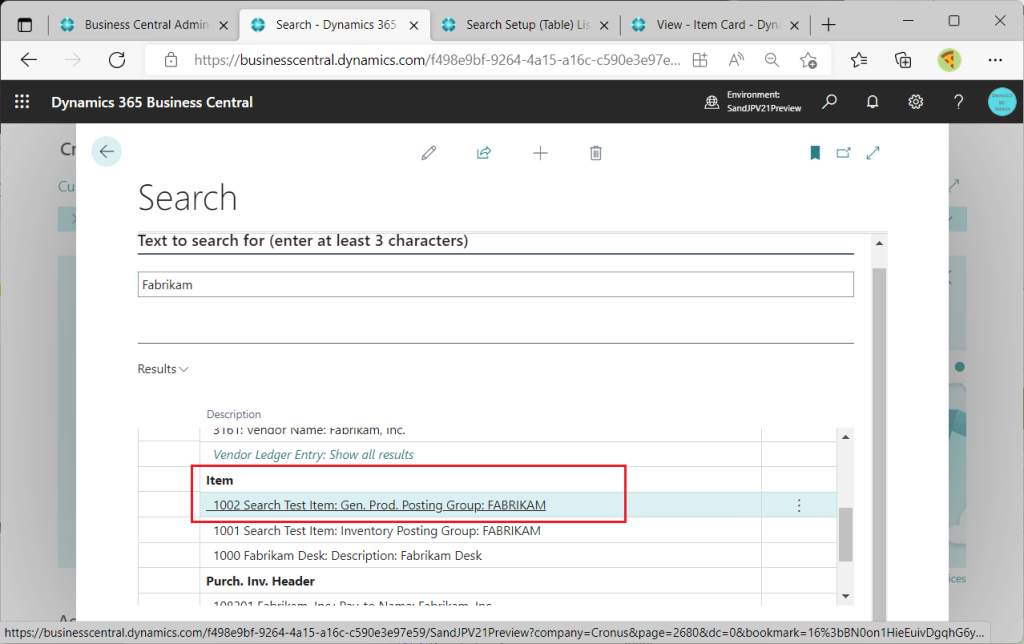Go back using the Search page back arrow
Image resolution: width=1024 pixels, height=644 pixels.
106,152
